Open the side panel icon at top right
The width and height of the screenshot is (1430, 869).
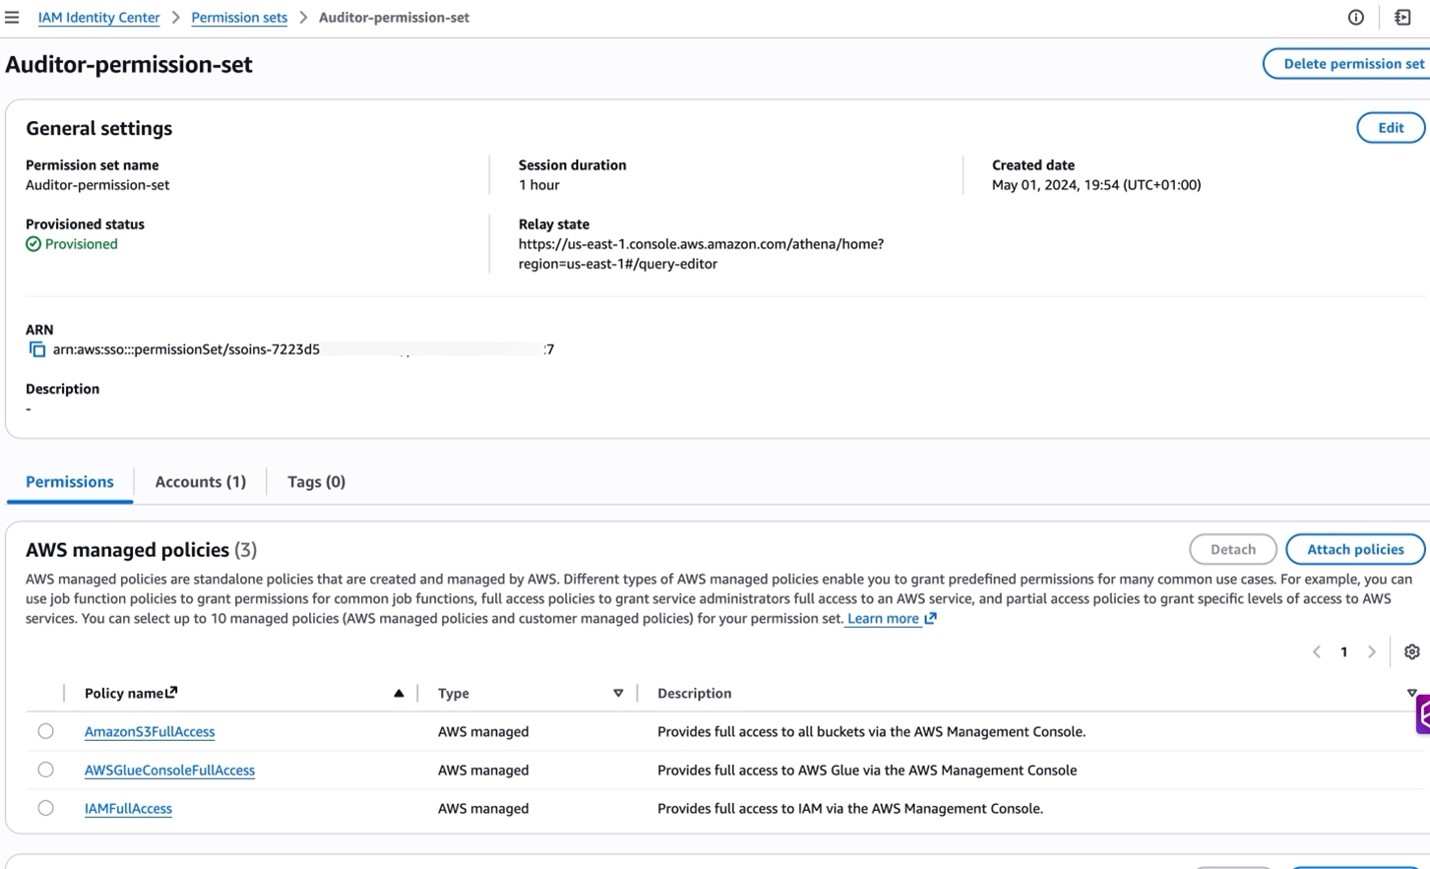[1402, 17]
